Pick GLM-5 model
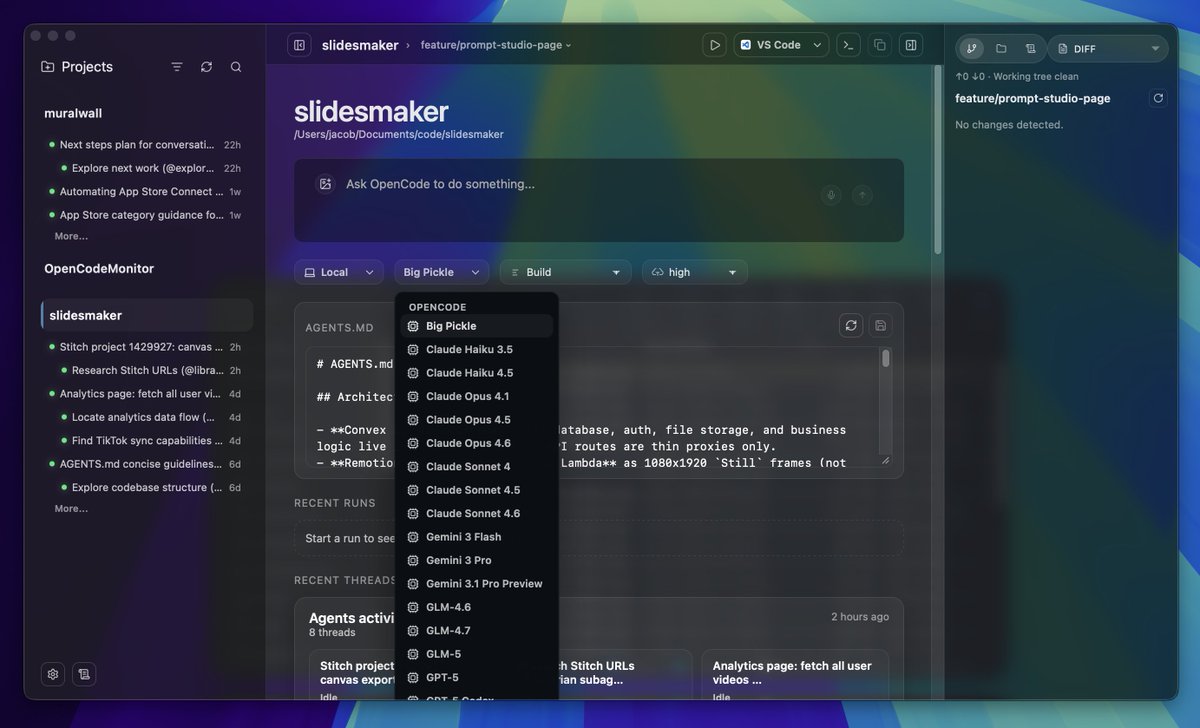Screen dimensions: 1200x728 point(477,654)
